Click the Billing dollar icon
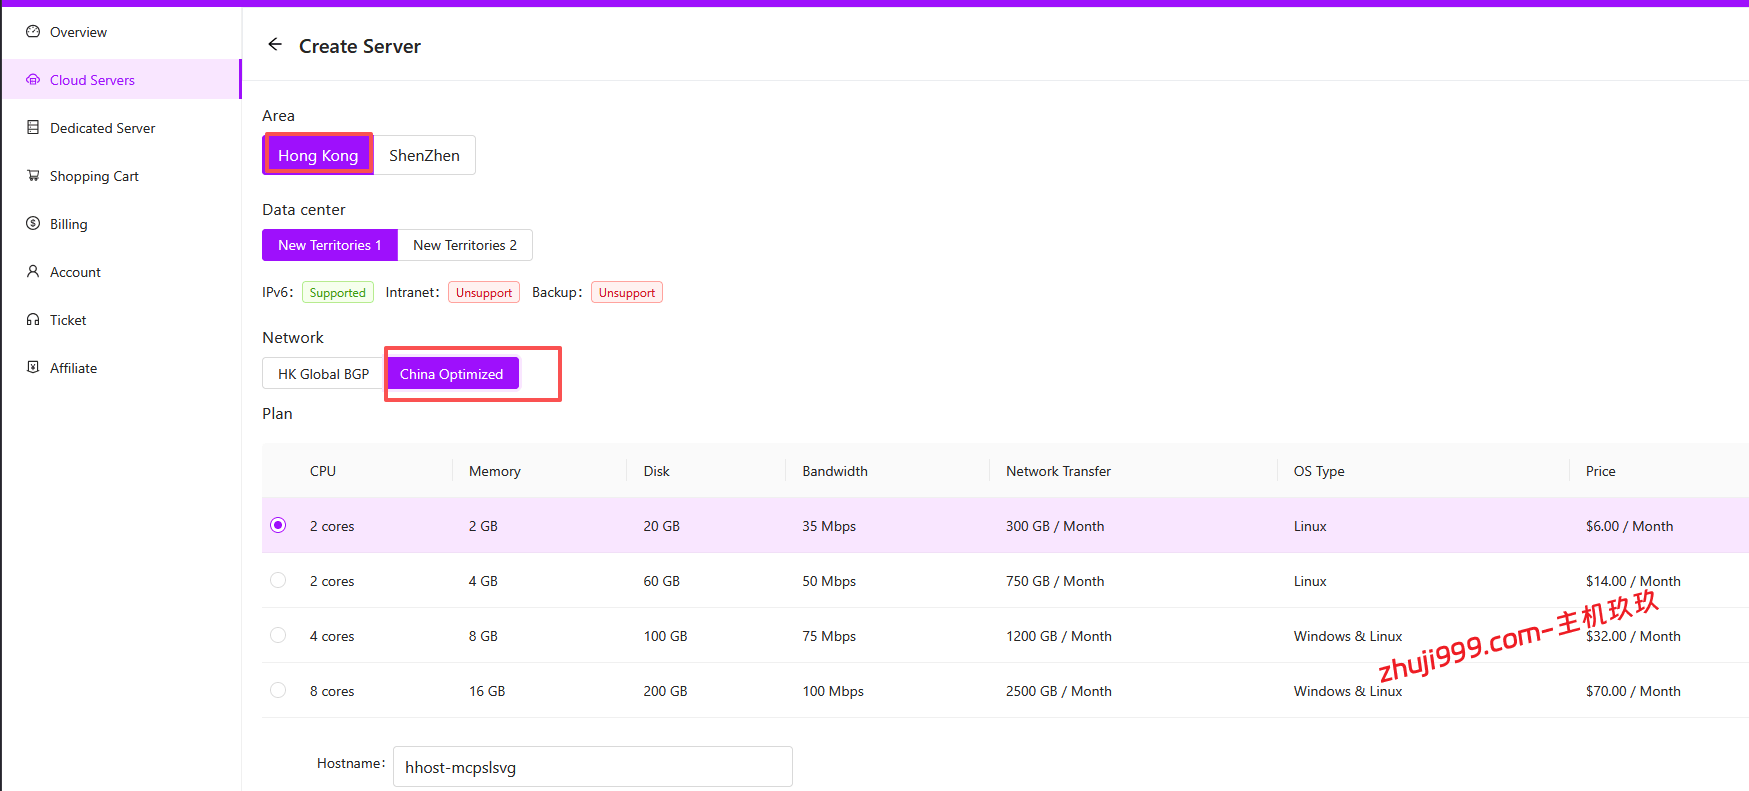This screenshot has height=791, width=1749. click(33, 224)
